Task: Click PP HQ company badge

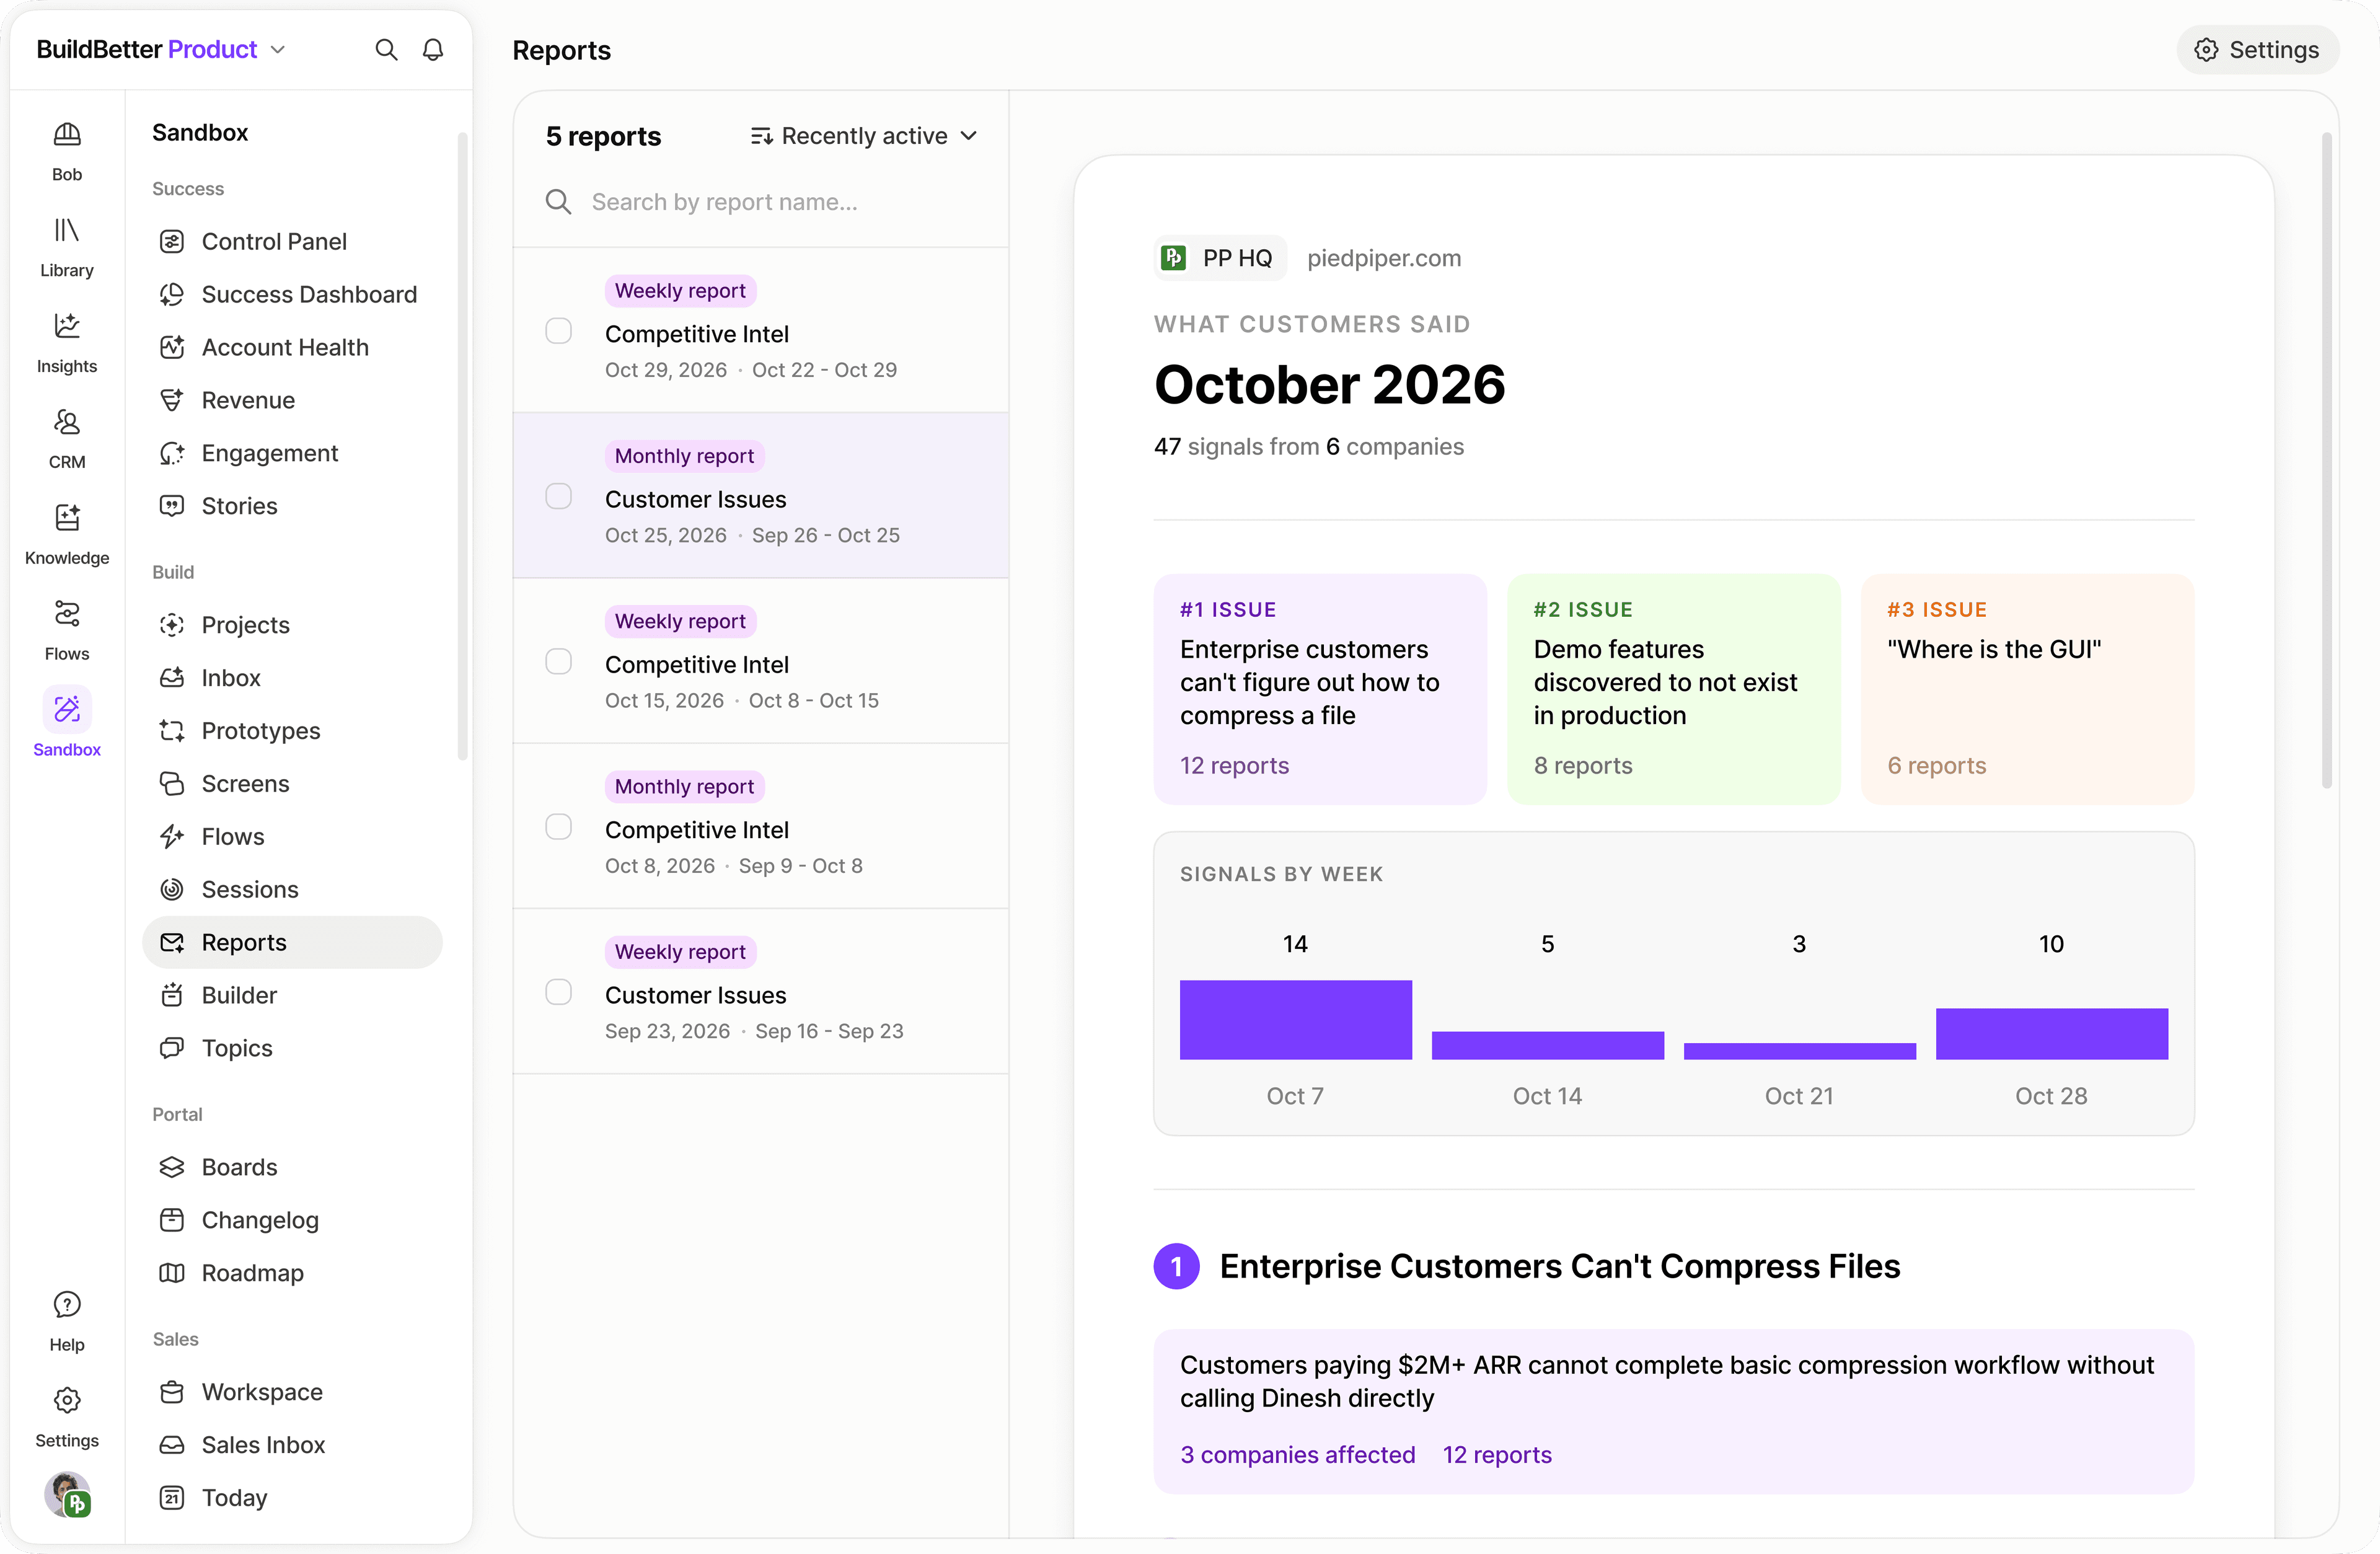Action: point(1219,258)
